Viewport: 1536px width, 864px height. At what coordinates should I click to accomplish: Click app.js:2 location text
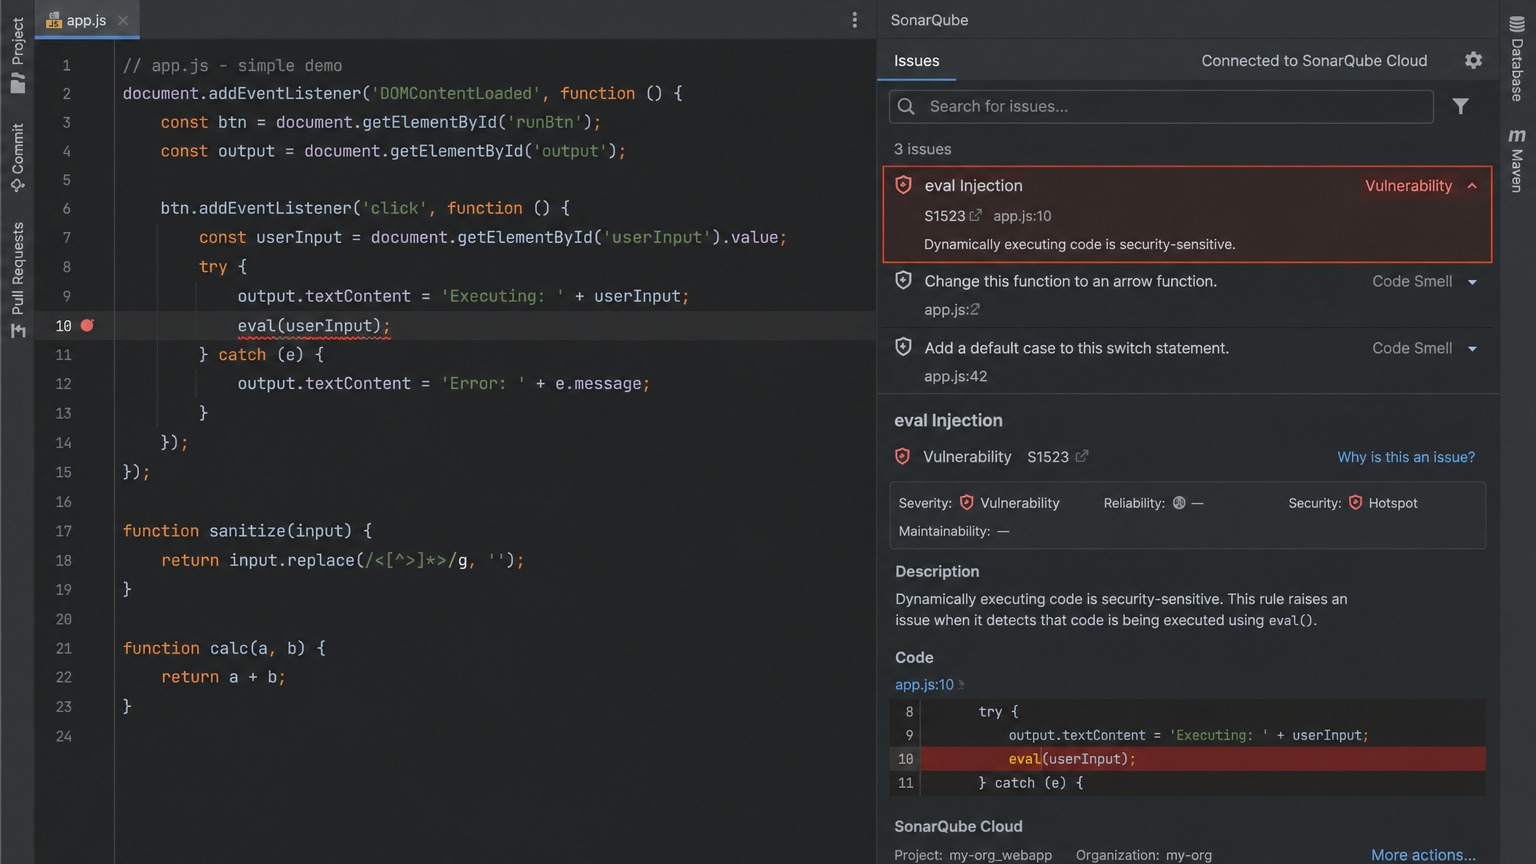click(951, 309)
